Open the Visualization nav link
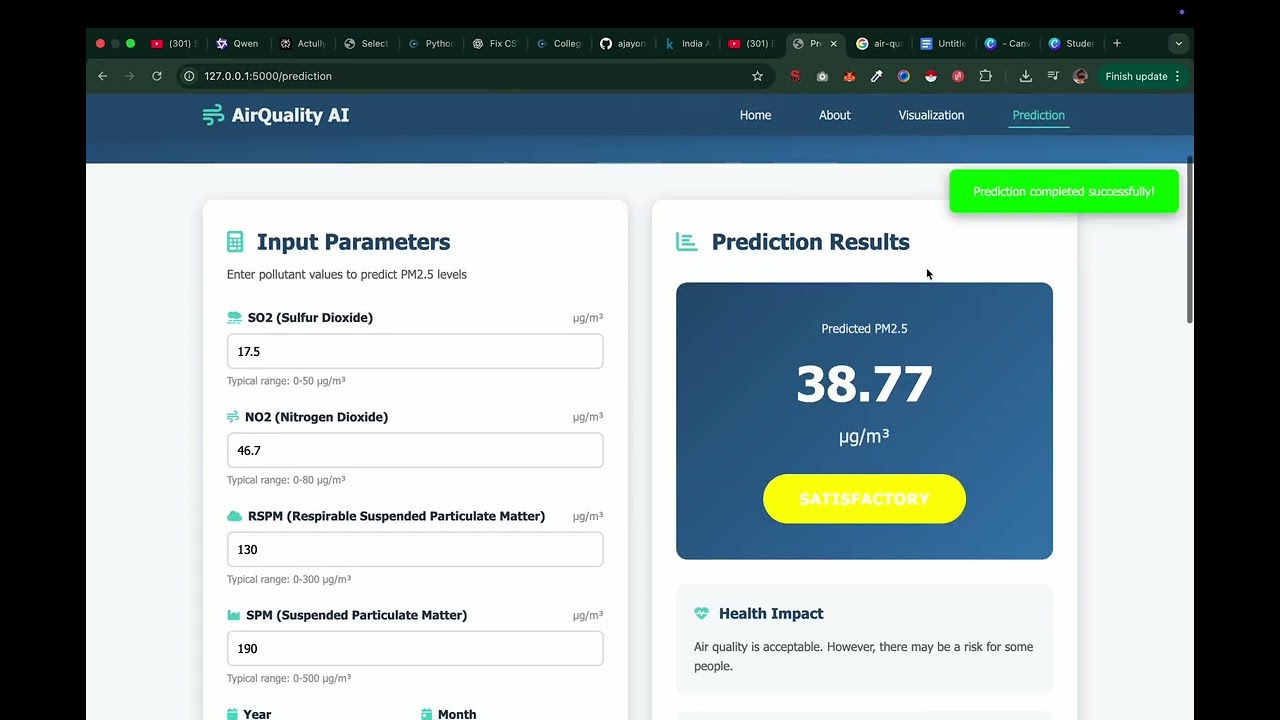 [x=931, y=115]
